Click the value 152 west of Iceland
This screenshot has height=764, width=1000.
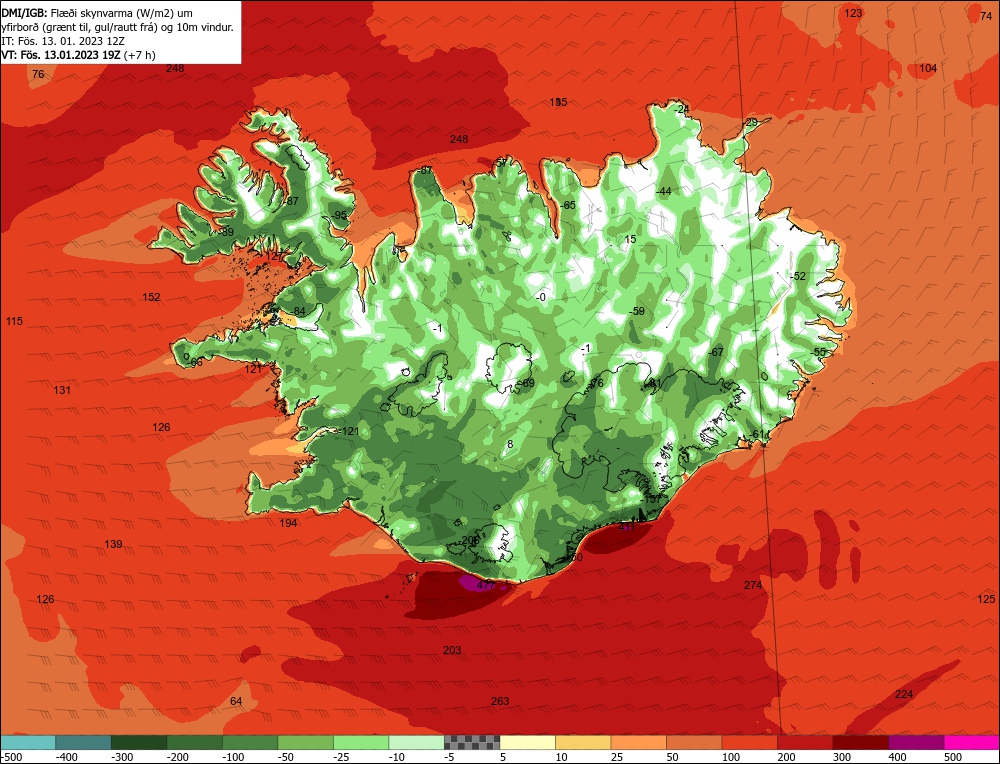click(151, 297)
